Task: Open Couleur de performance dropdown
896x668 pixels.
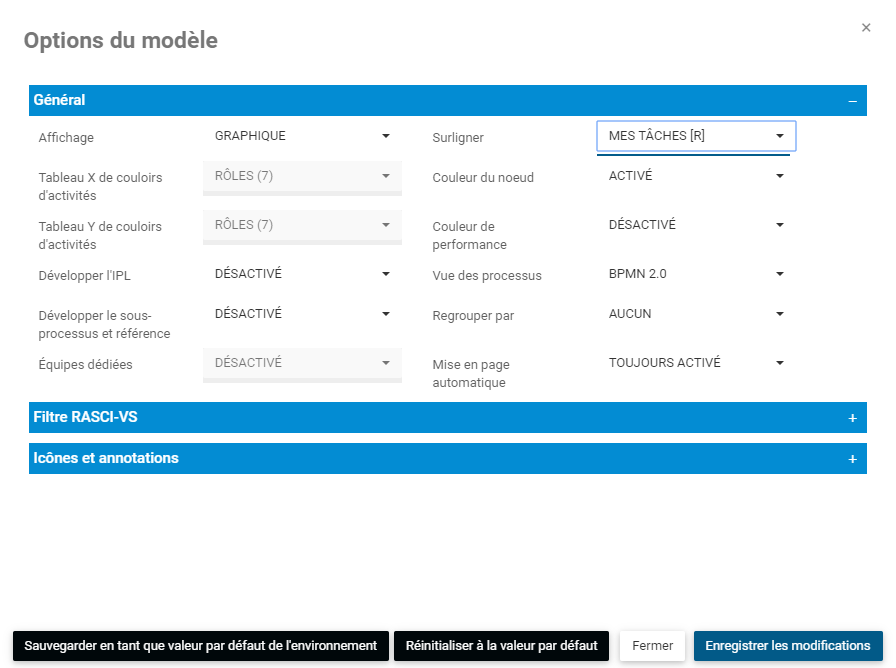Action: (696, 226)
